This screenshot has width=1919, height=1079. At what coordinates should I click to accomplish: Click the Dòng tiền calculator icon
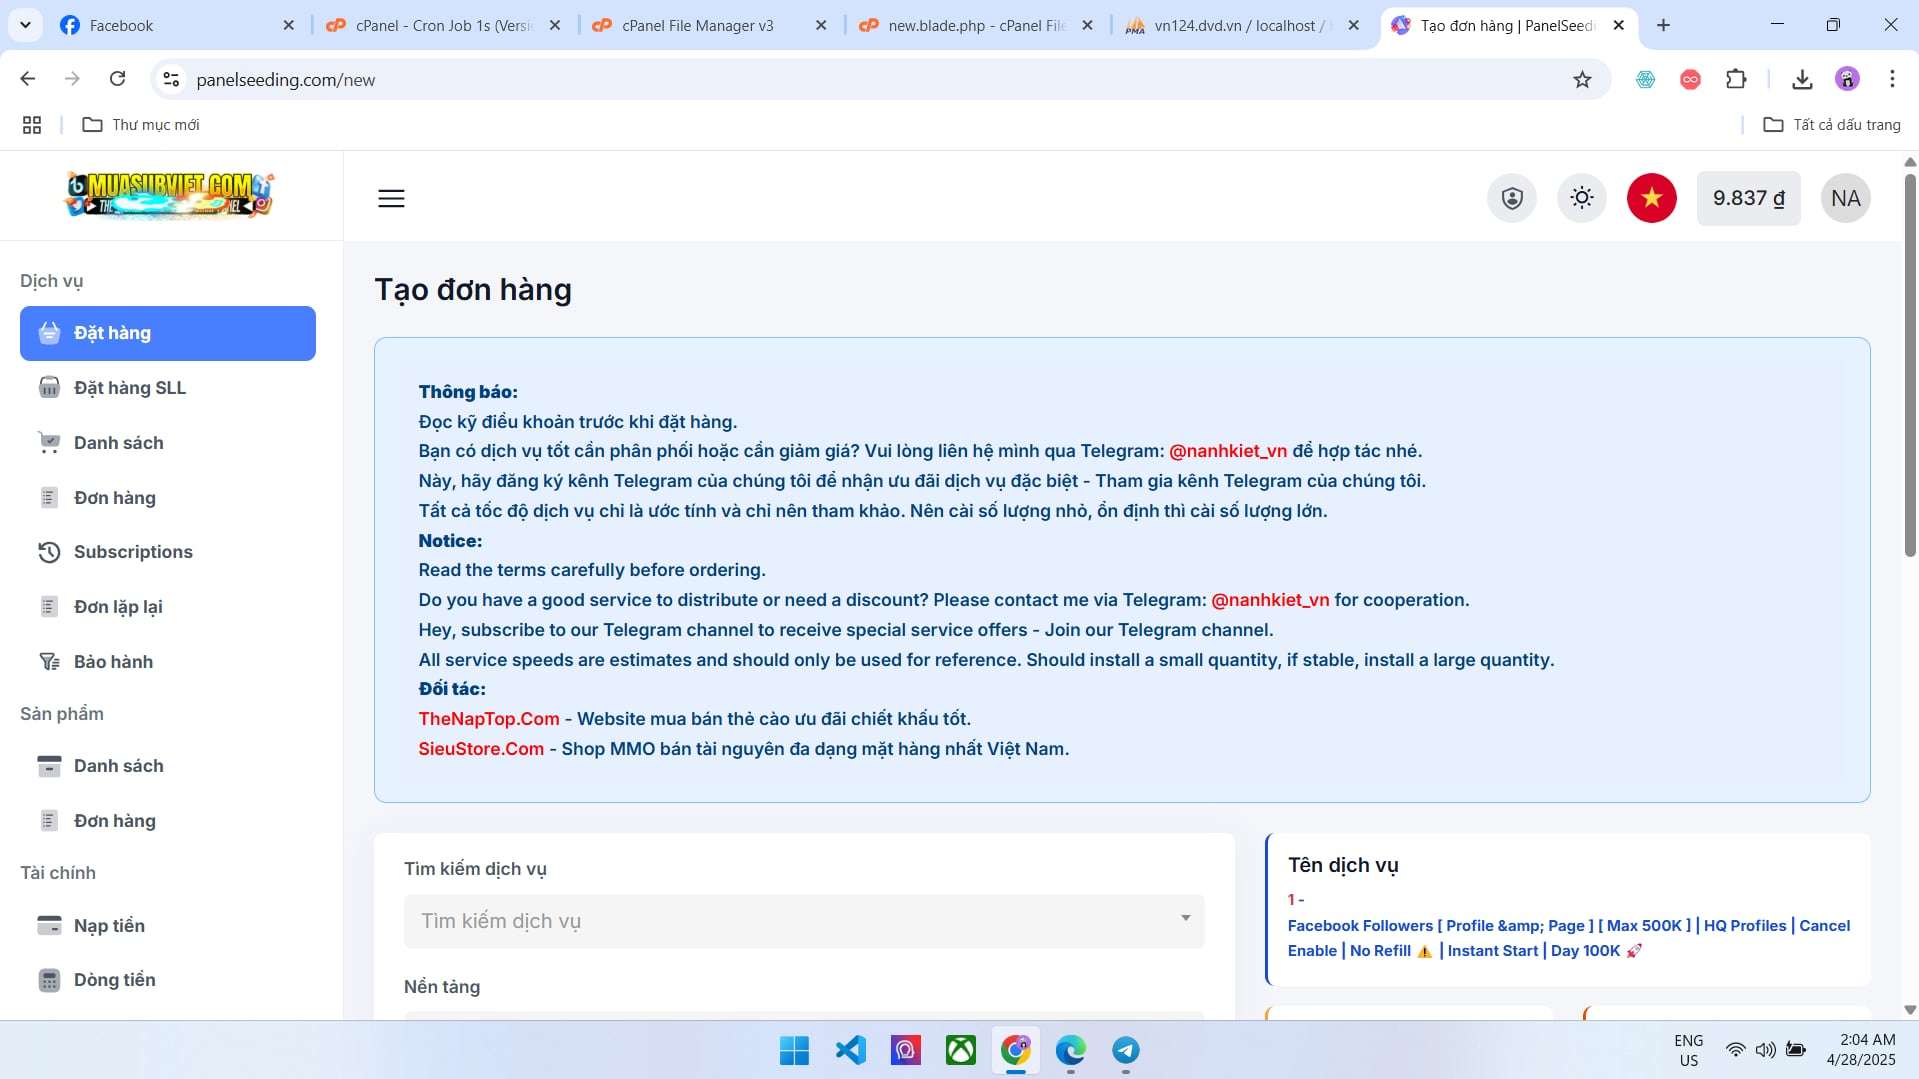49,980
